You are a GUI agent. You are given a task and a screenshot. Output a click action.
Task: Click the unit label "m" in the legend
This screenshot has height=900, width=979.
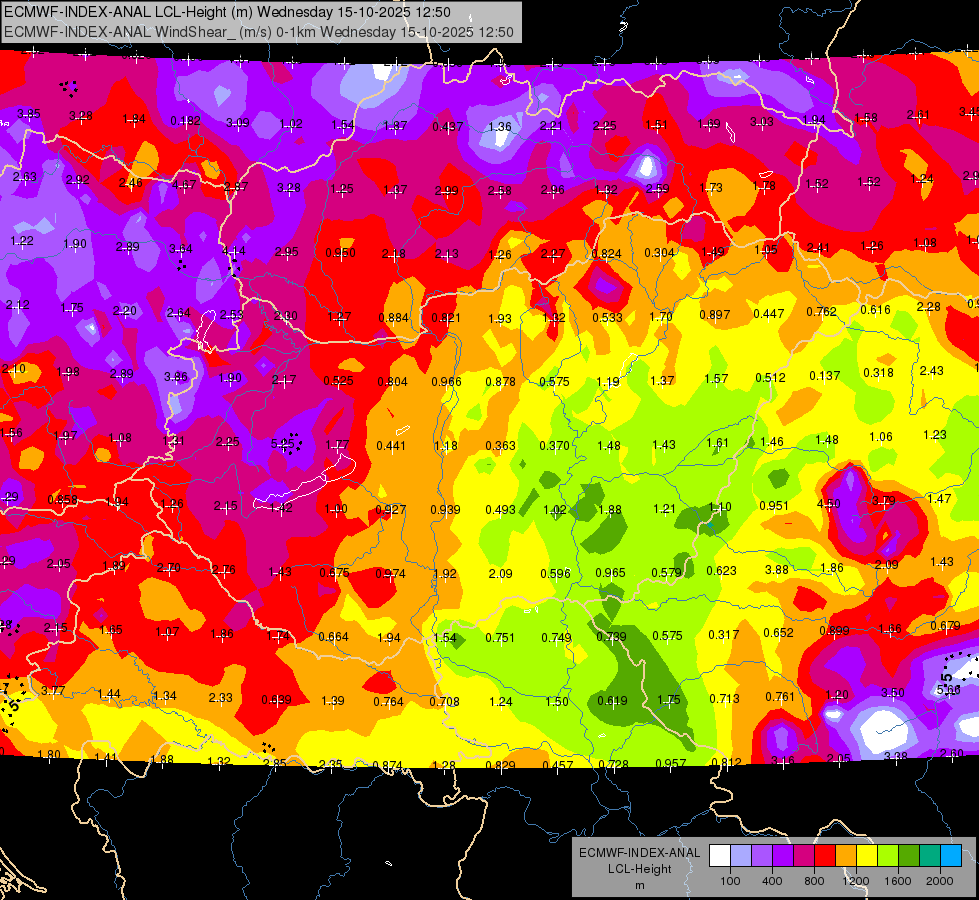pos(639,885)
